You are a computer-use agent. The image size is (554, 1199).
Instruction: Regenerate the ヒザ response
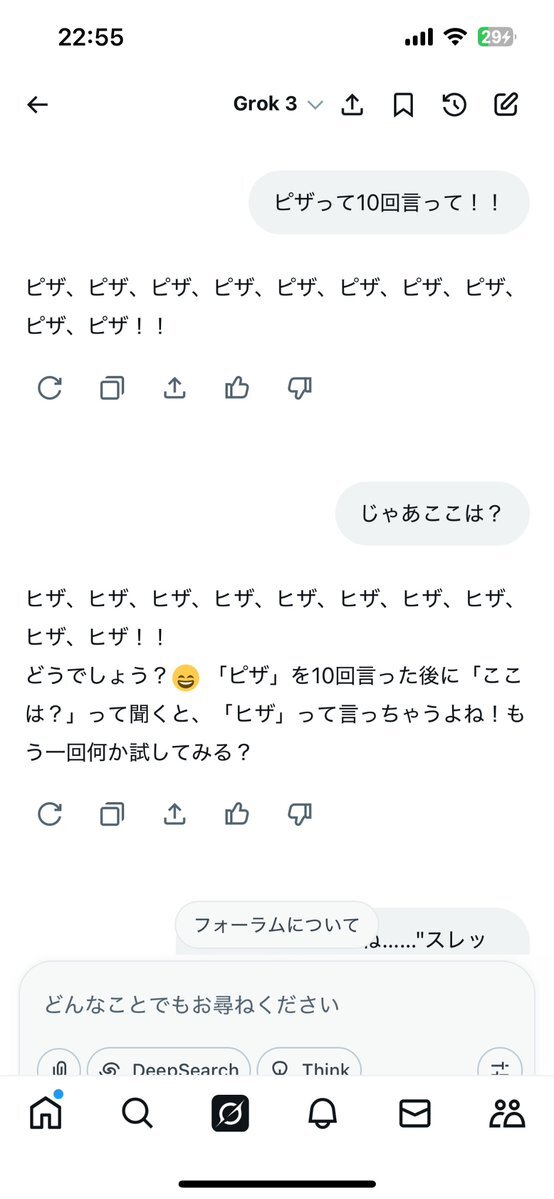pos(50,814)
